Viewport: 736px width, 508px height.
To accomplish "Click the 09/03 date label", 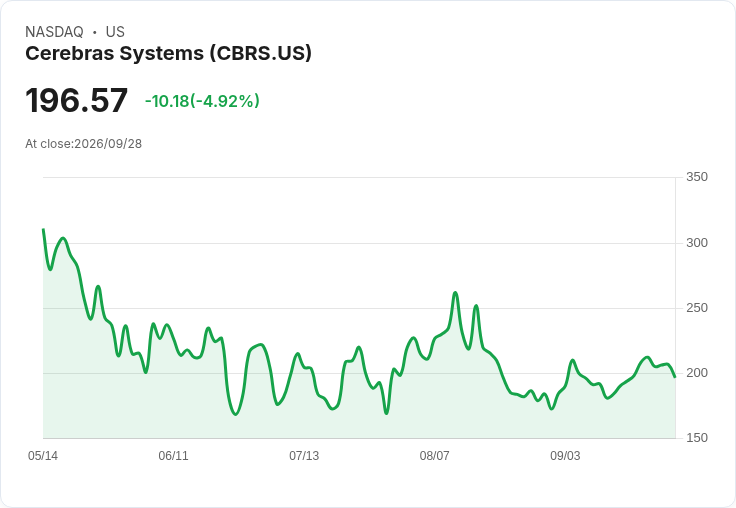I will (x=565, y=456).
